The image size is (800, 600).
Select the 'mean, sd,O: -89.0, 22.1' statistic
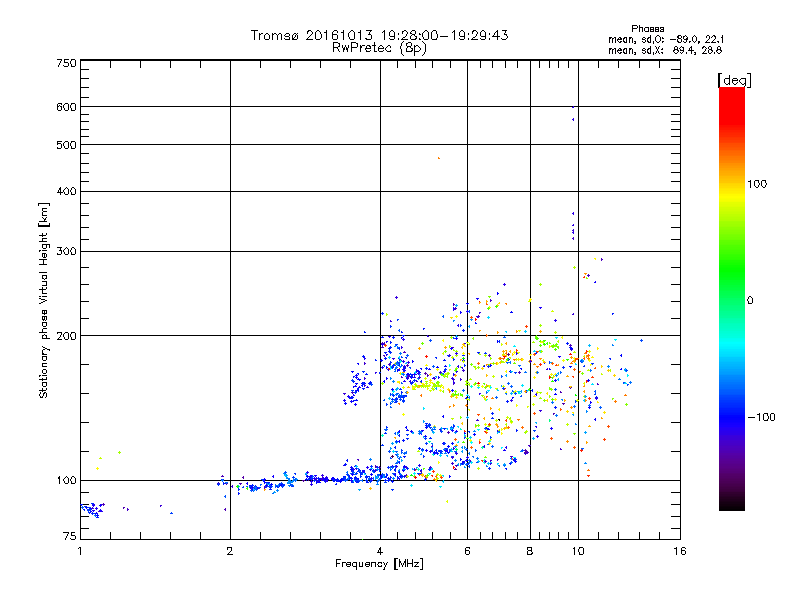tap(666, 40)
